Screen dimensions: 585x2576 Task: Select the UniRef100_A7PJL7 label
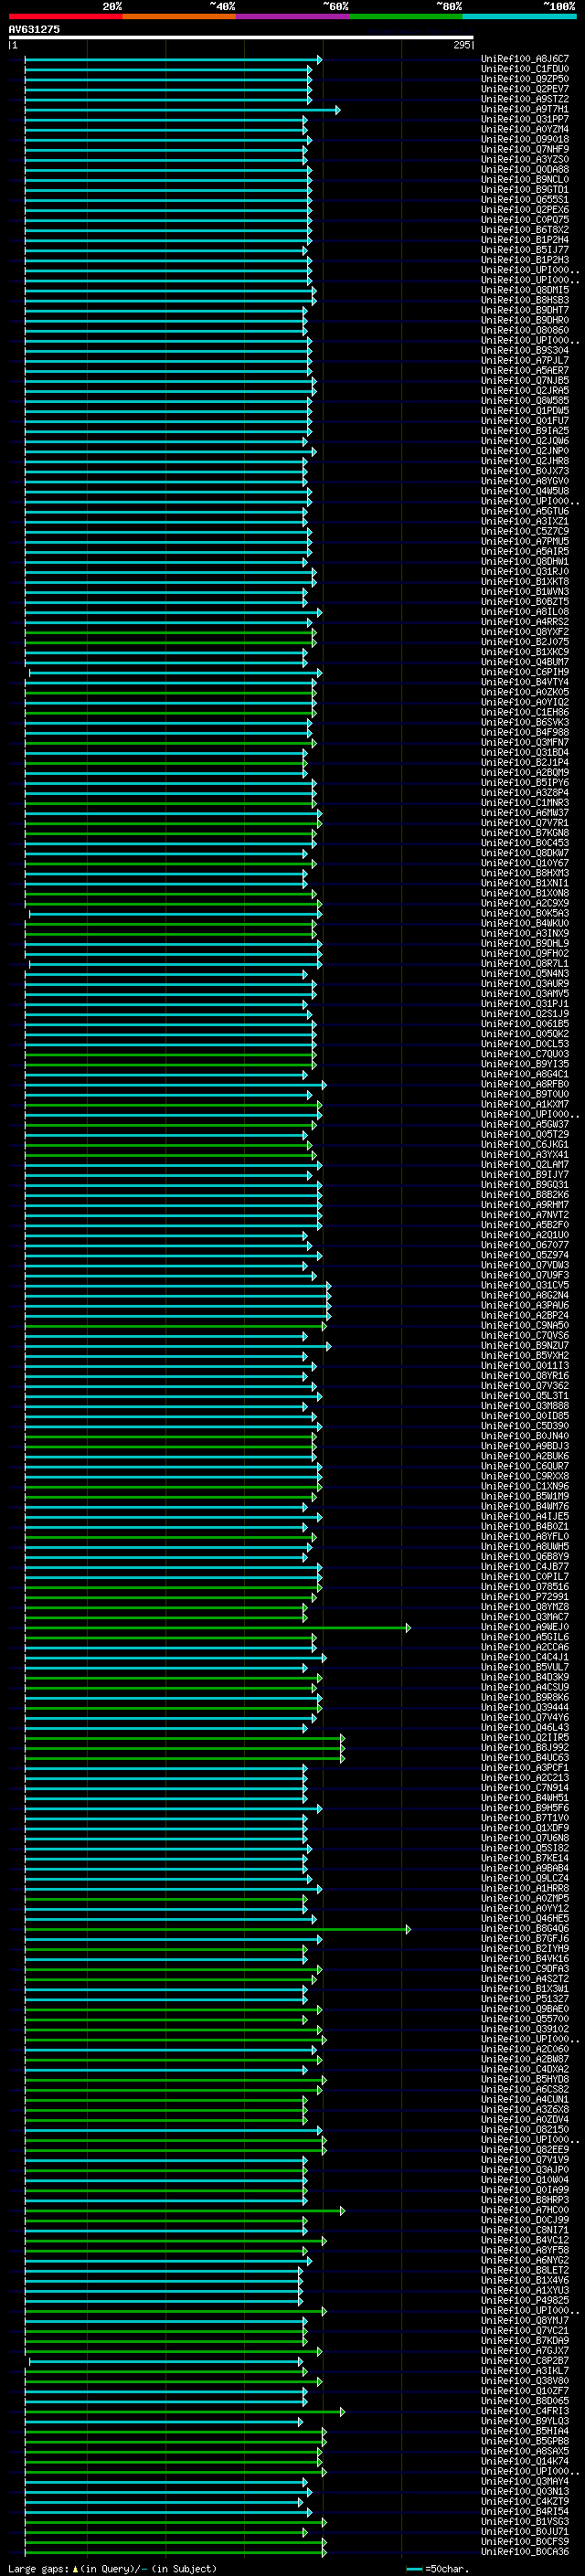(525, 360)
